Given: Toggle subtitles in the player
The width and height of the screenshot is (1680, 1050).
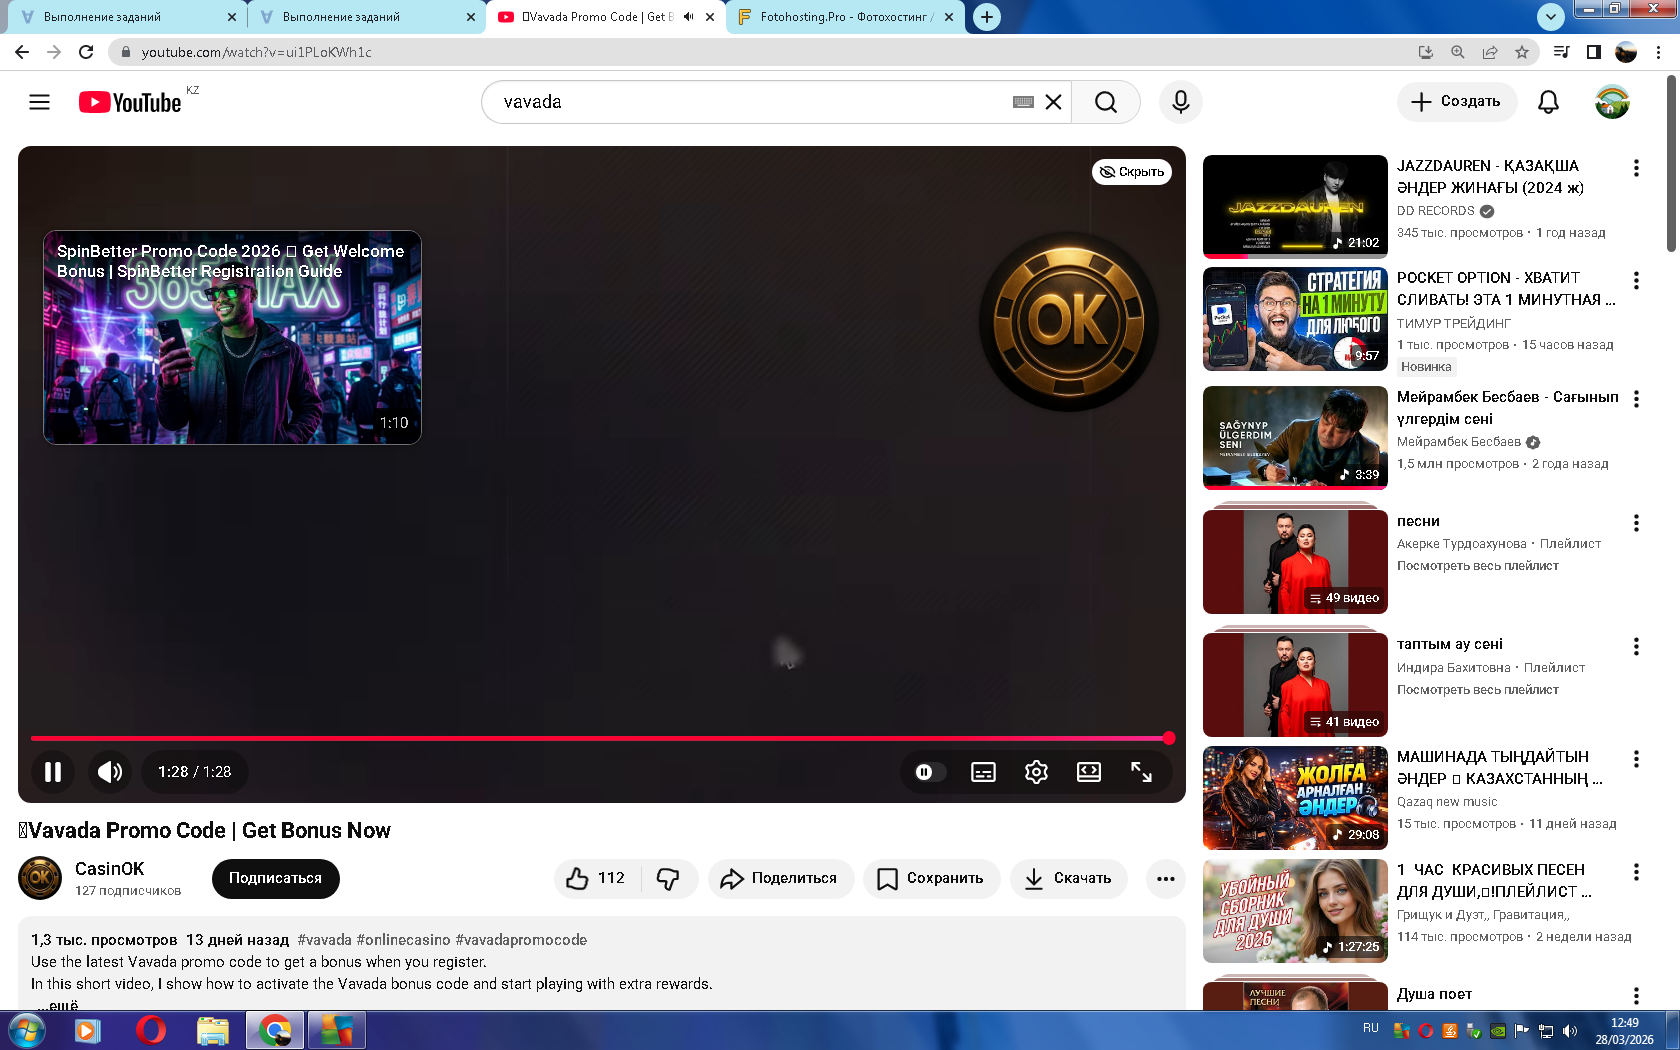Looking at the screenshot, I should 983,772.
